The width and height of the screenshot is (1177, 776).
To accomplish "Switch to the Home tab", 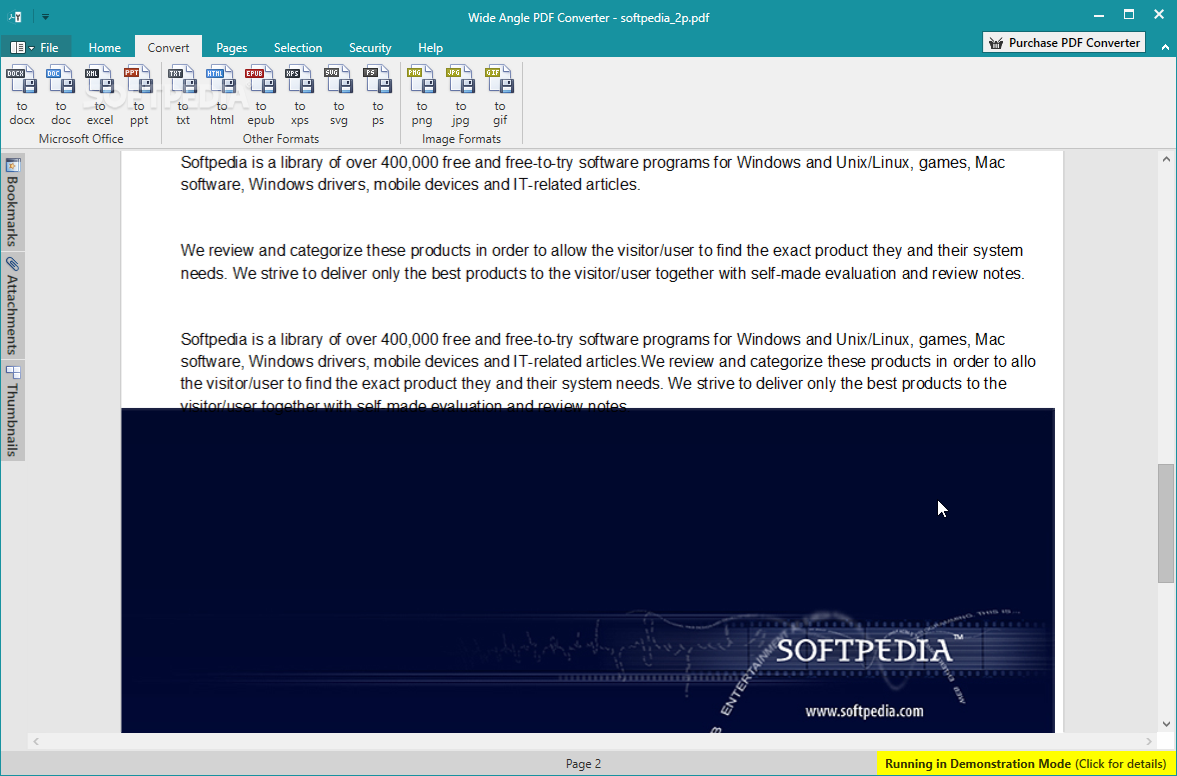I will pyautogui.click(x=104, y=47).
